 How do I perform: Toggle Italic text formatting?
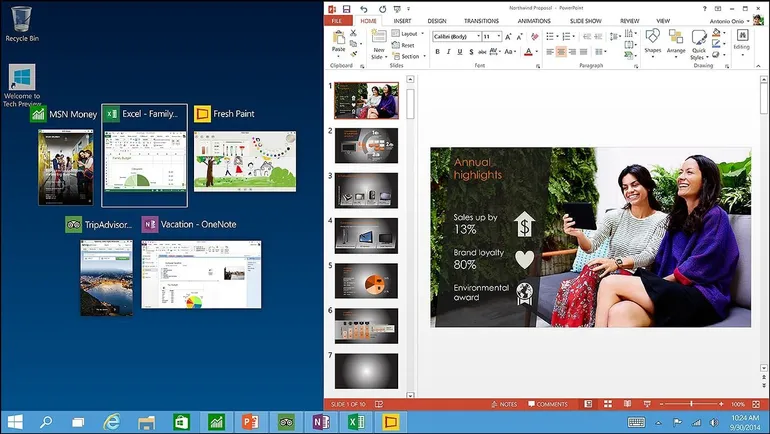click(449, 51)
